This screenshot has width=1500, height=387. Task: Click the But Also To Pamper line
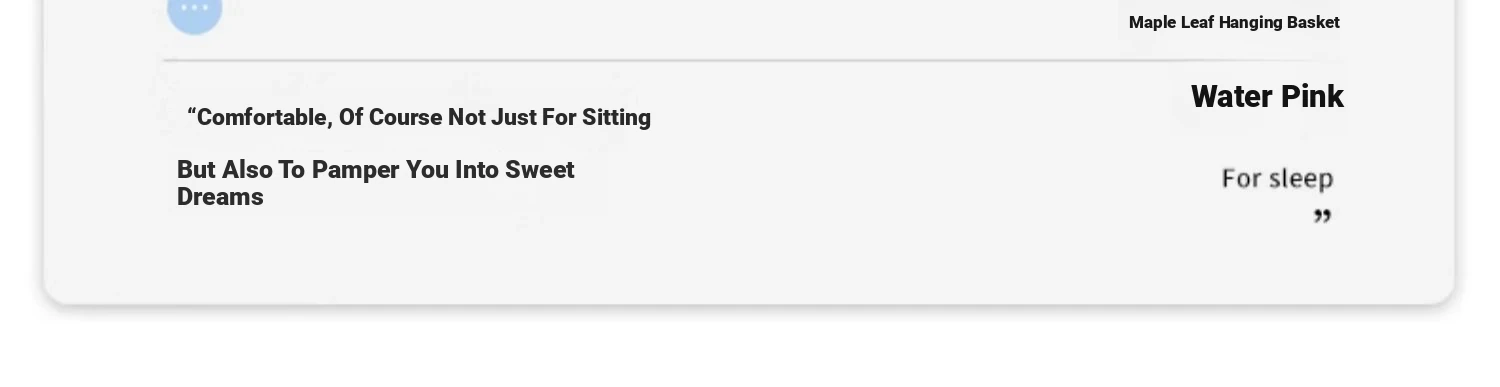click(376, 170)
